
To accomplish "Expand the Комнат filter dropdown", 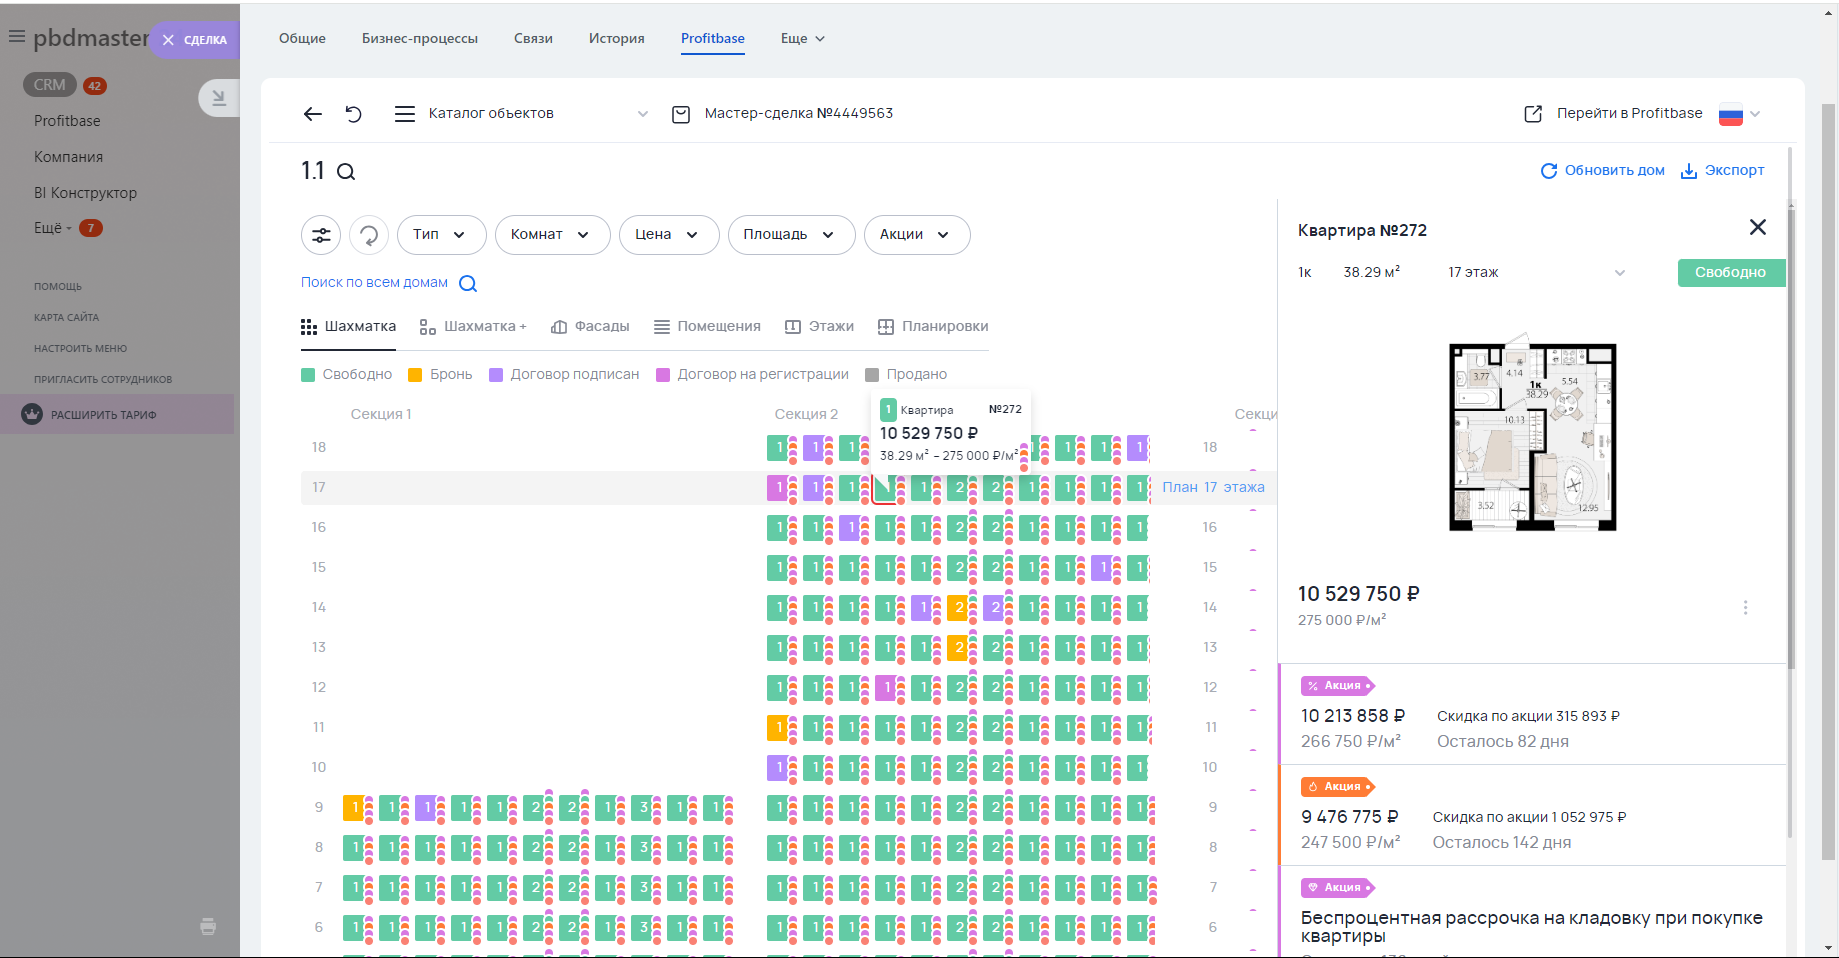I will pyautogui.click(x=552, y=235).
